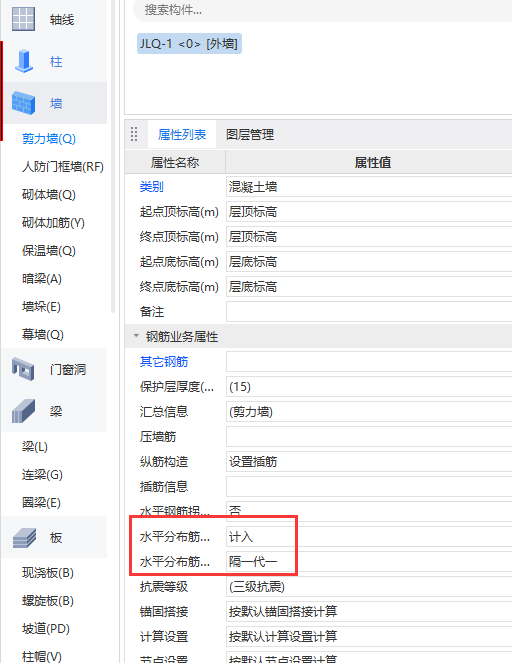Select 剪力墙(Q) in the wall list

point(49,139)
